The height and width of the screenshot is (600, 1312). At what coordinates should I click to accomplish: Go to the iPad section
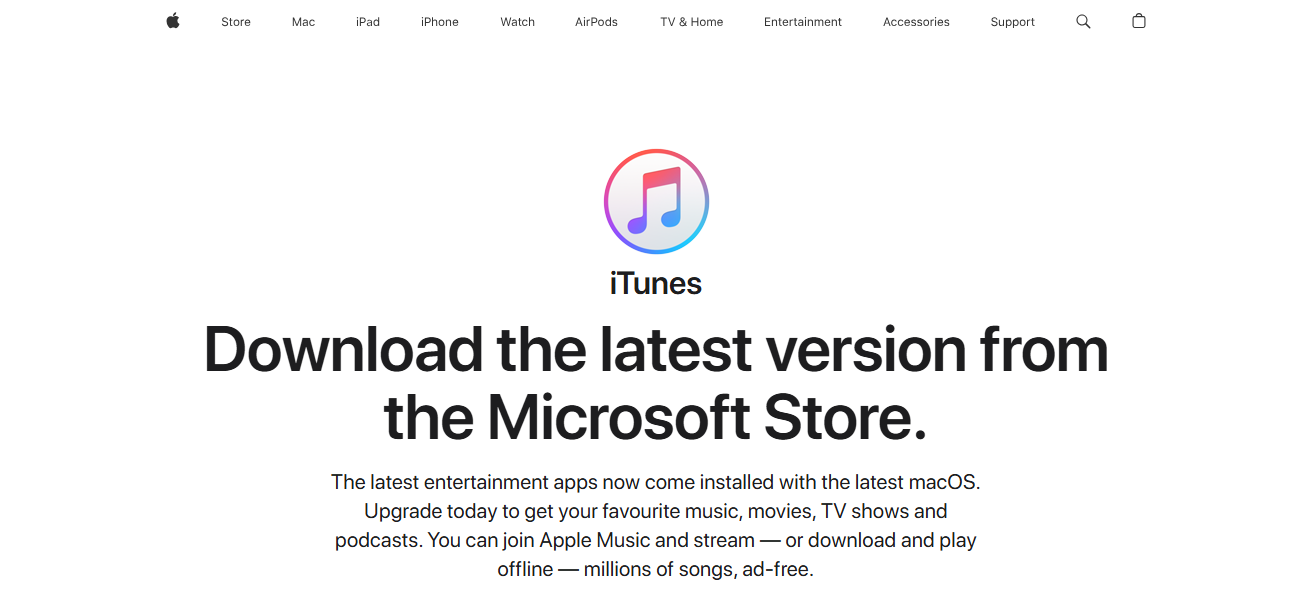pyautogui.click(x=368, y=22)
